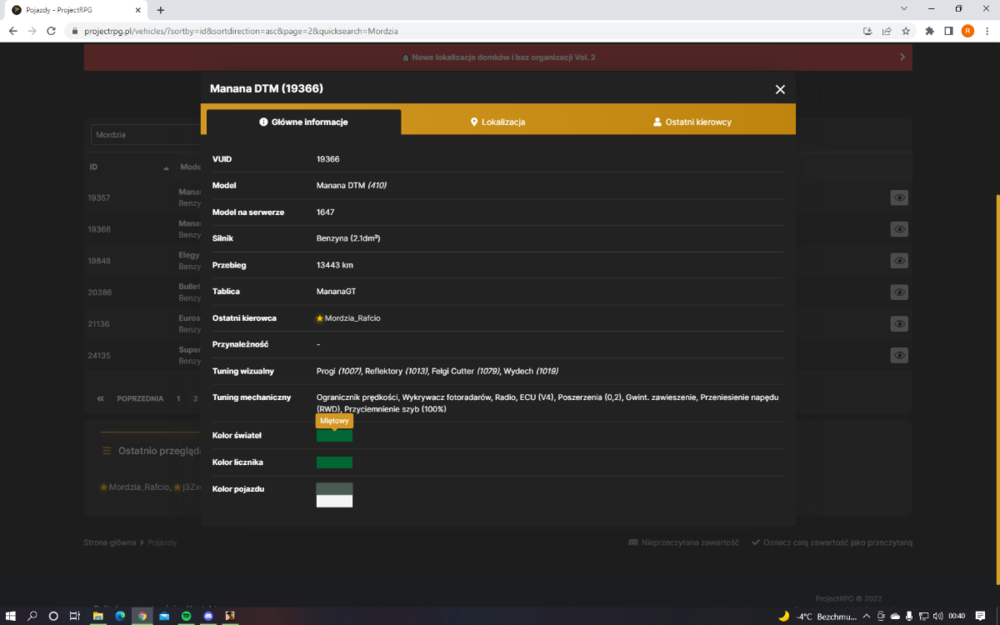Expand the announcement banner chevron
This screenshot has height=625, width=1000.
pos(902,57)
